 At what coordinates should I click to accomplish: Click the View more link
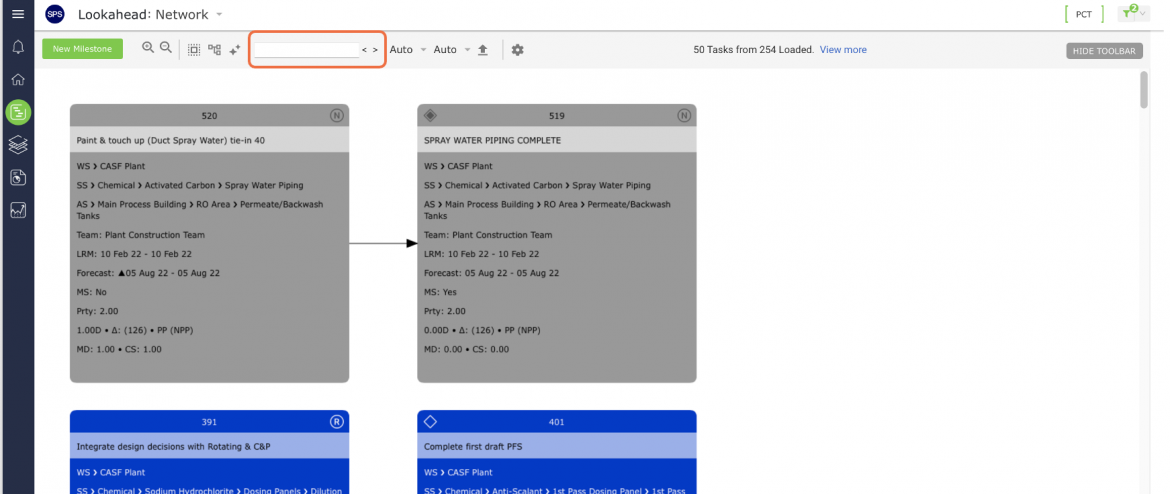[843, 50]
